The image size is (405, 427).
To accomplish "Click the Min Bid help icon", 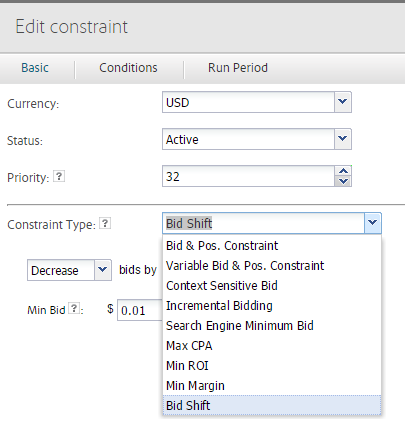I will point(74,308).
